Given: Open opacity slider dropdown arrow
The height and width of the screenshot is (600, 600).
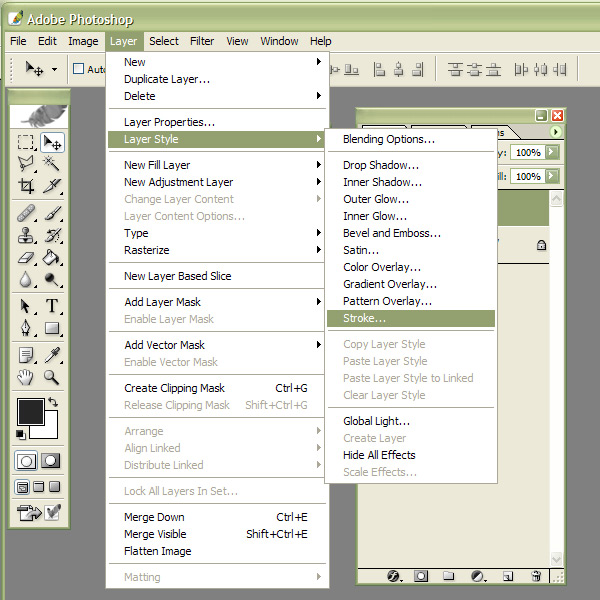Looking at the screenshot, I should point(552,152).
